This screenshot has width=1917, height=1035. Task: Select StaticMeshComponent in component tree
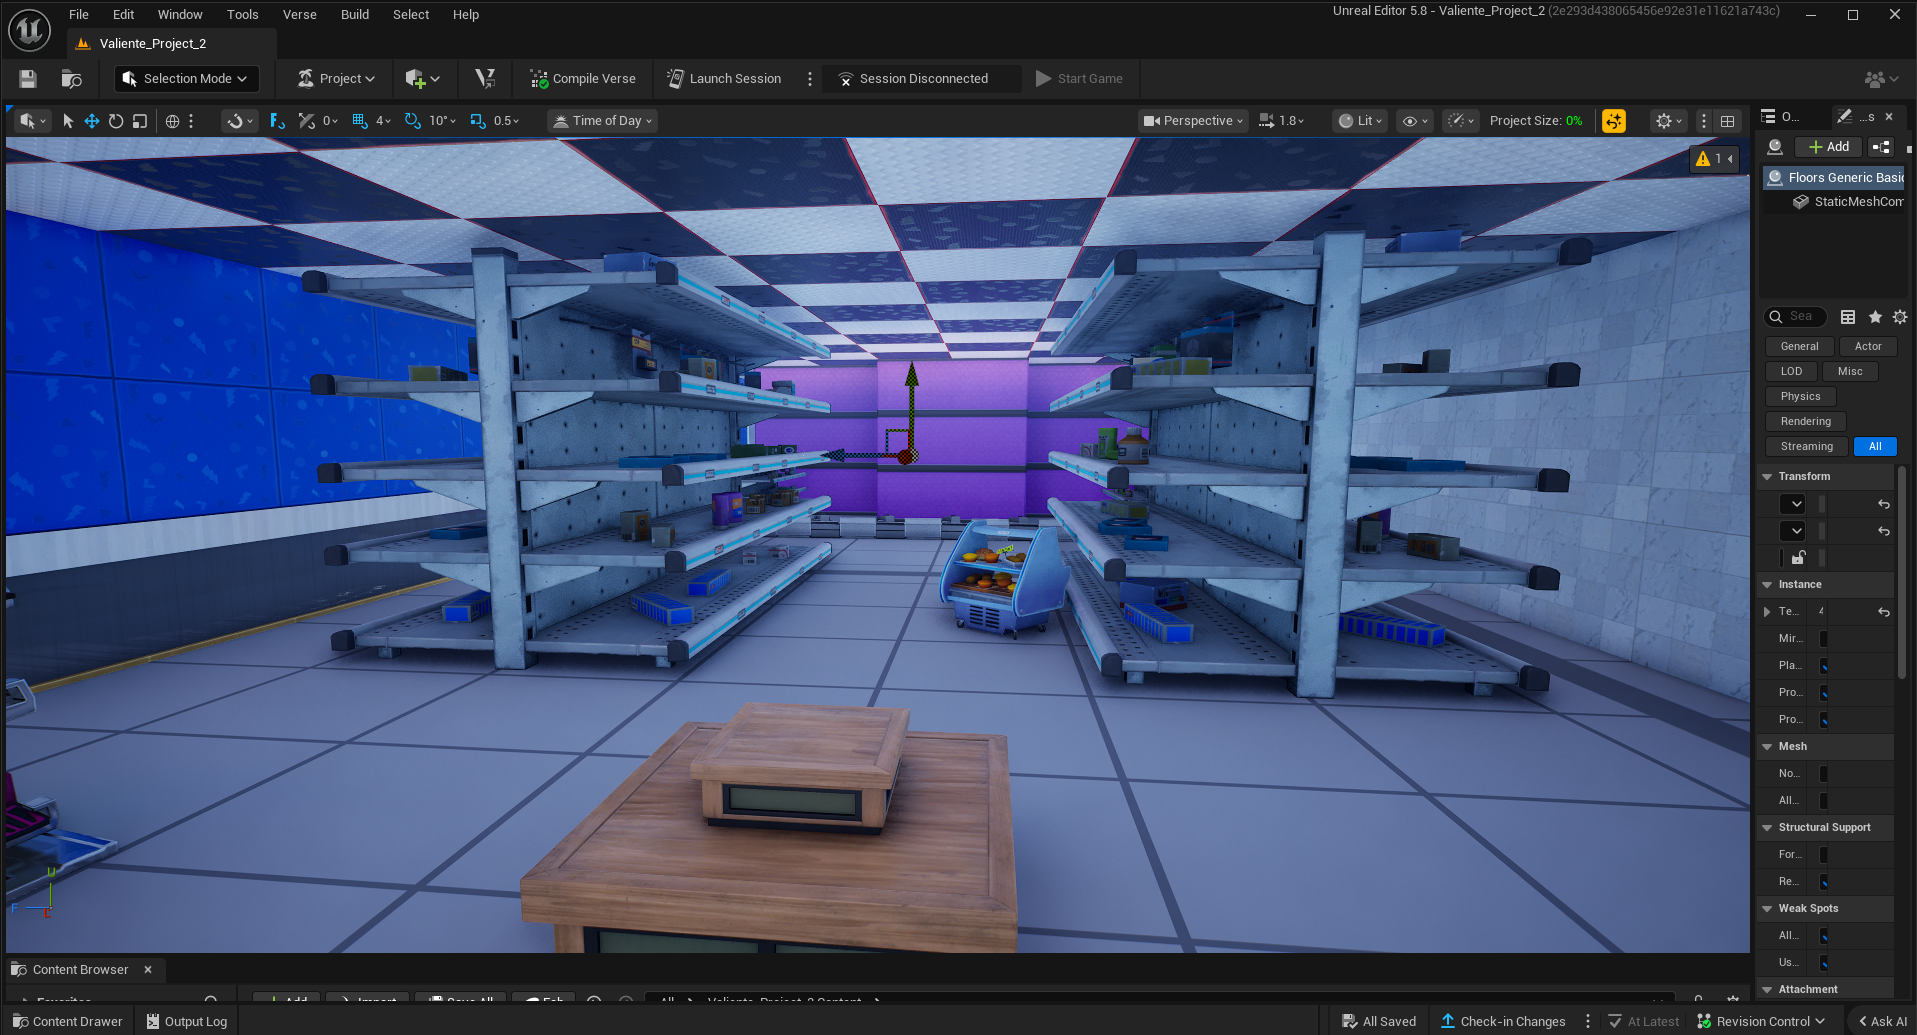coord(1850,202)
